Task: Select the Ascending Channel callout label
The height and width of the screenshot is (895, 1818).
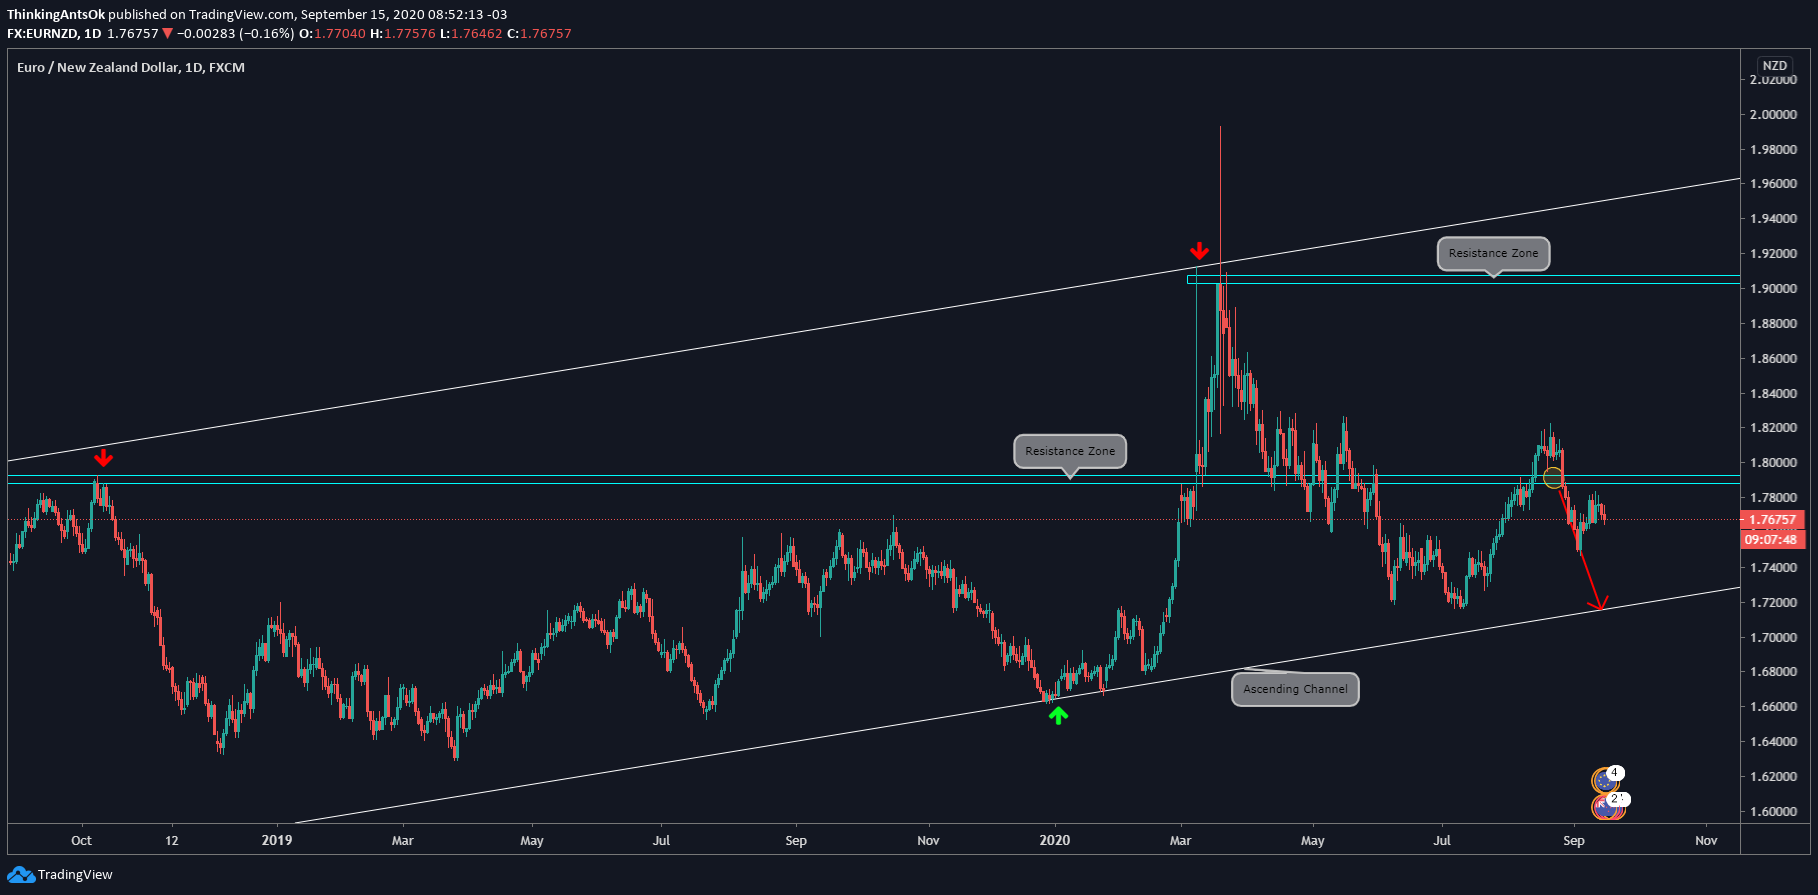Action: click(1295, 689)
